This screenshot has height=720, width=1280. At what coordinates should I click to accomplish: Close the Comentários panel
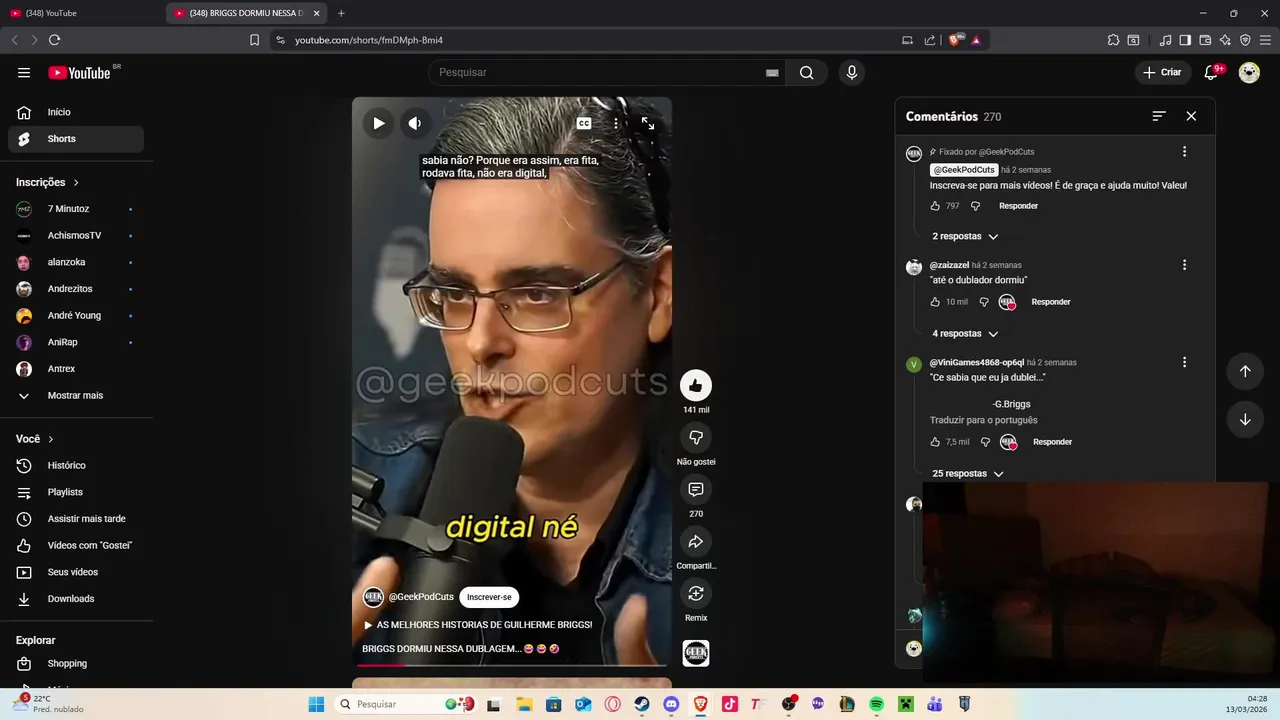click(x=1191, y=116)
